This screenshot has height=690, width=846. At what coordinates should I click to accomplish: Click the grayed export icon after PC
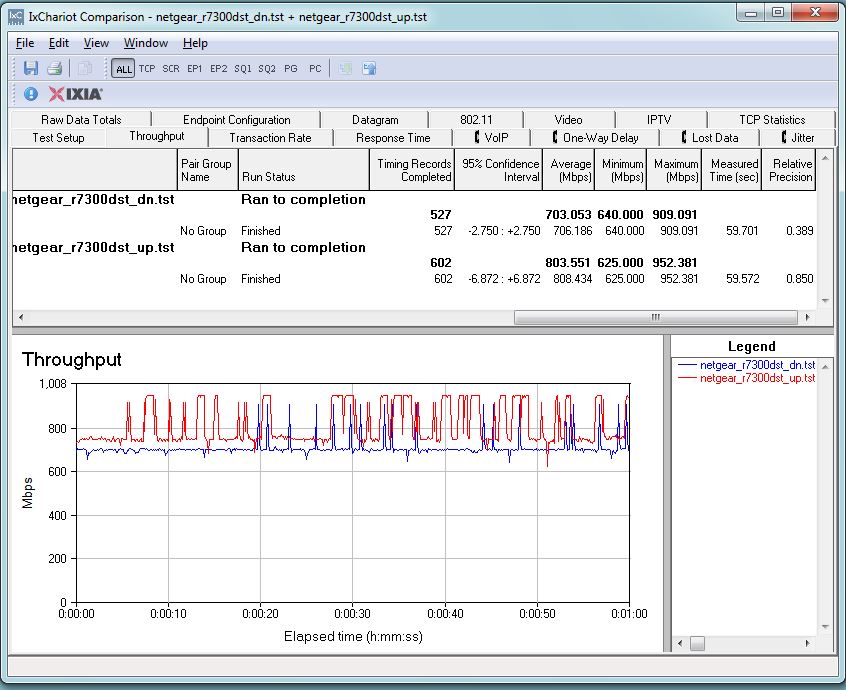tap(345, 69)
